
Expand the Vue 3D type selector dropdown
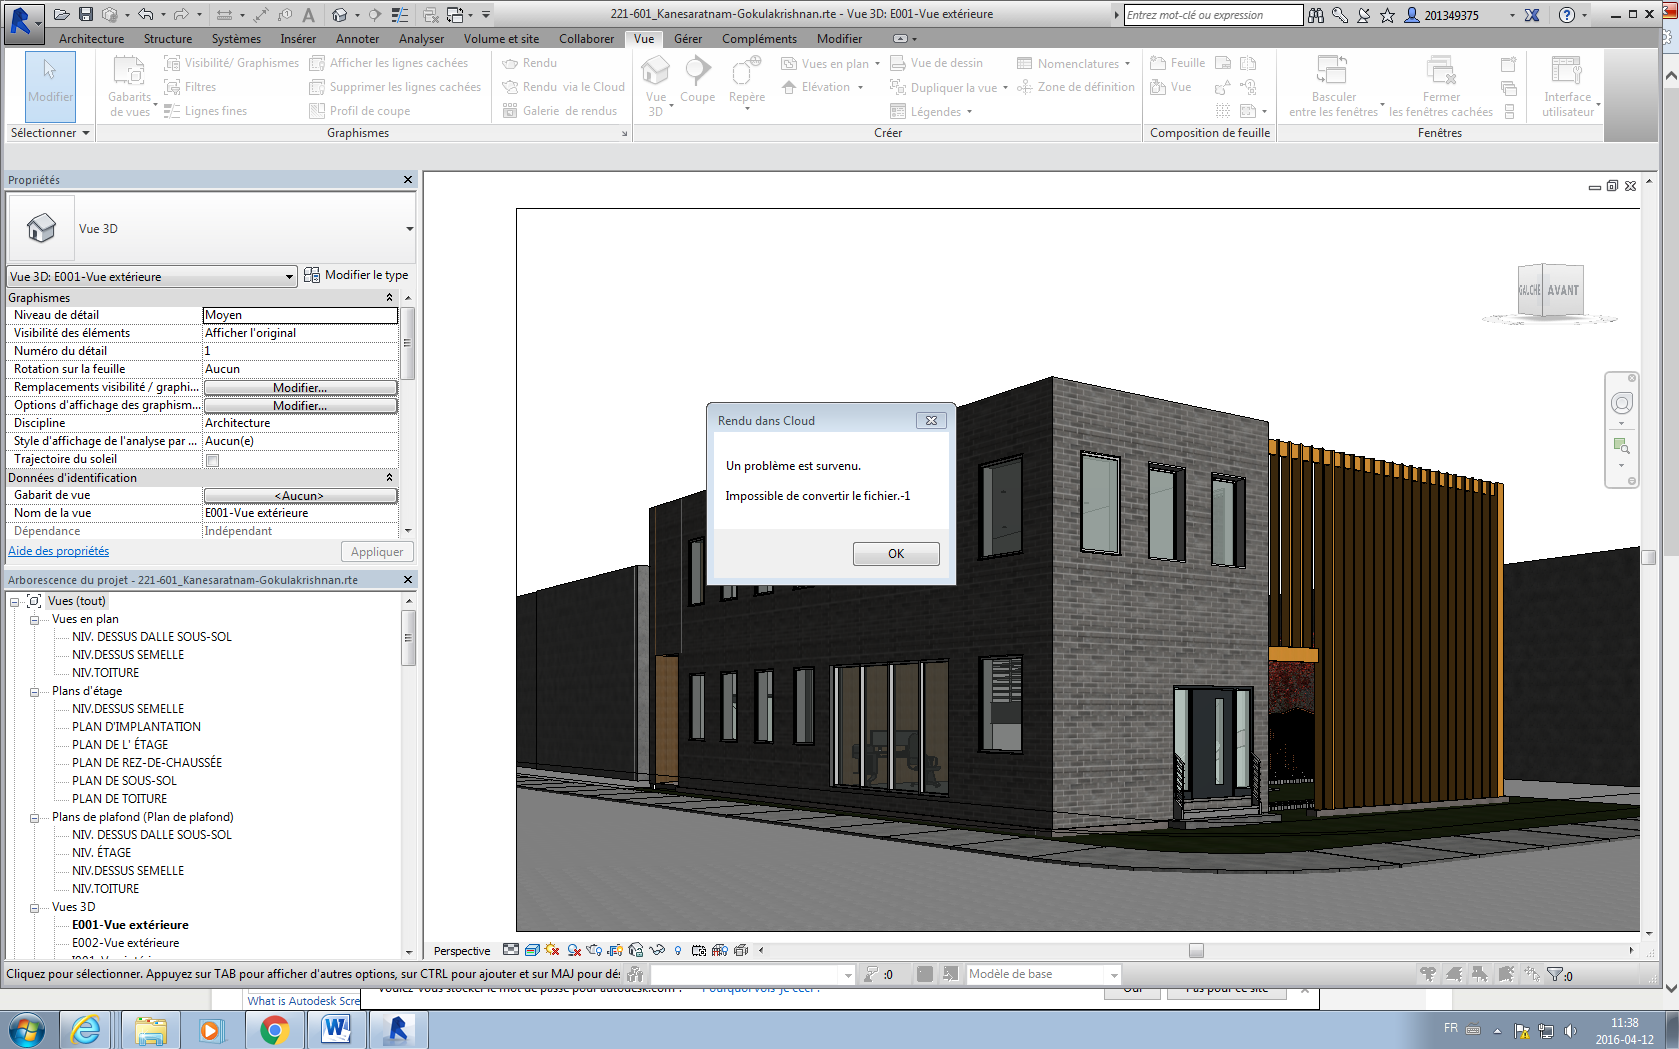pyautogui.click(x=287, y=276)
